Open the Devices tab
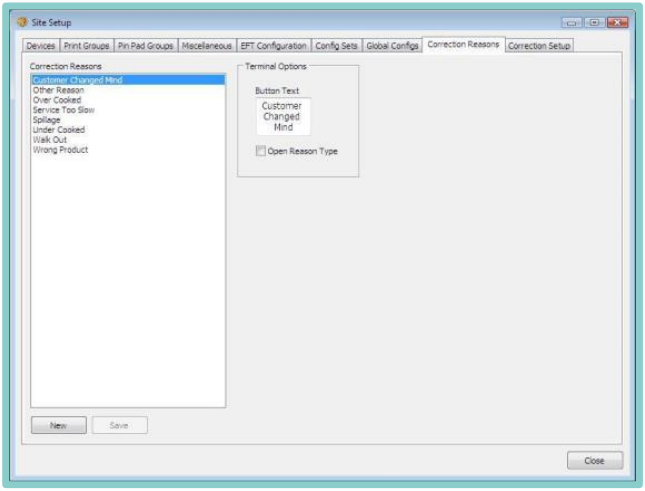 (x=41, y=46)
